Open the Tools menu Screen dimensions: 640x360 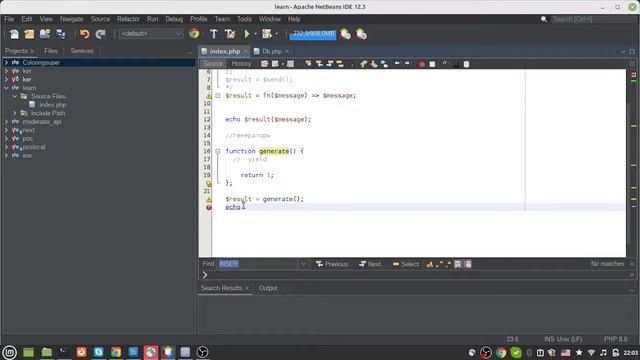tap(244, 19)
